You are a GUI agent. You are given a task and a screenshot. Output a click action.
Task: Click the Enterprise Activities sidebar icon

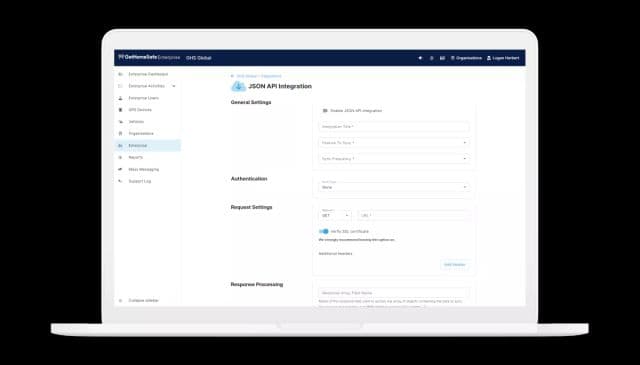pos(120,86)
